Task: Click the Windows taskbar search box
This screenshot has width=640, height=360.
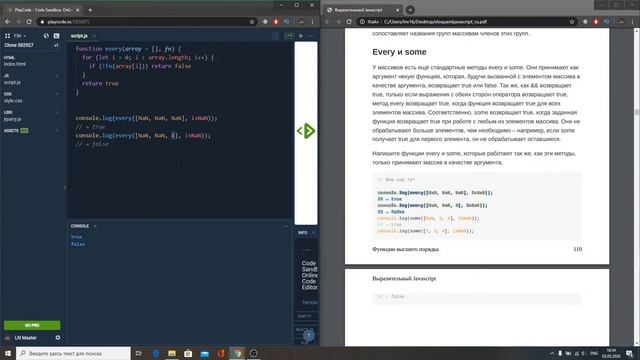Action: (x=73, y=353)
